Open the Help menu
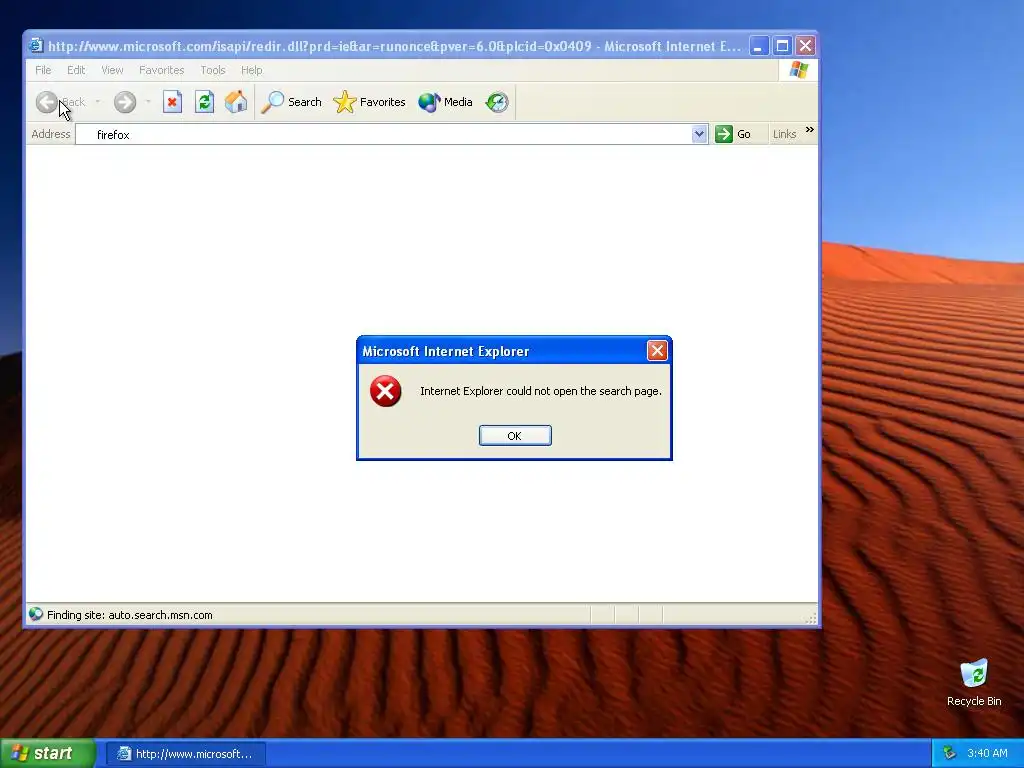Viewport: 1024px width, 768px height. coord(251,70)
